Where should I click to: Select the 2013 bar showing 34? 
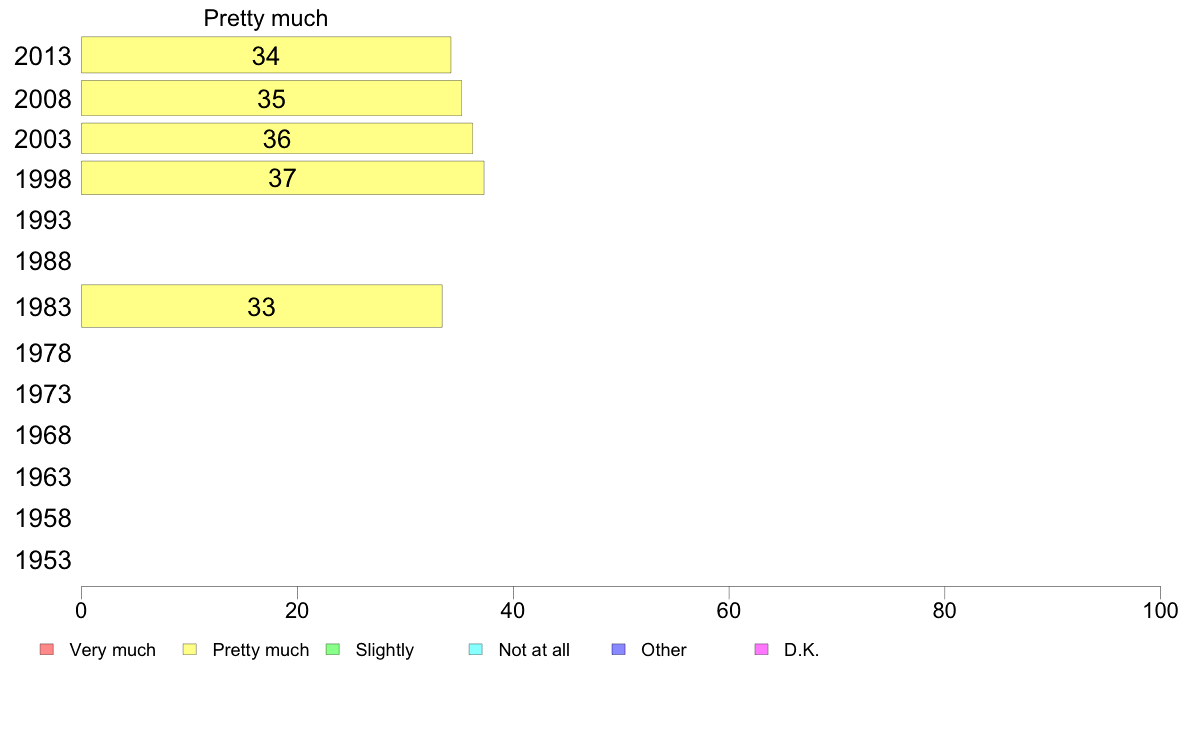tap(266, 55)
